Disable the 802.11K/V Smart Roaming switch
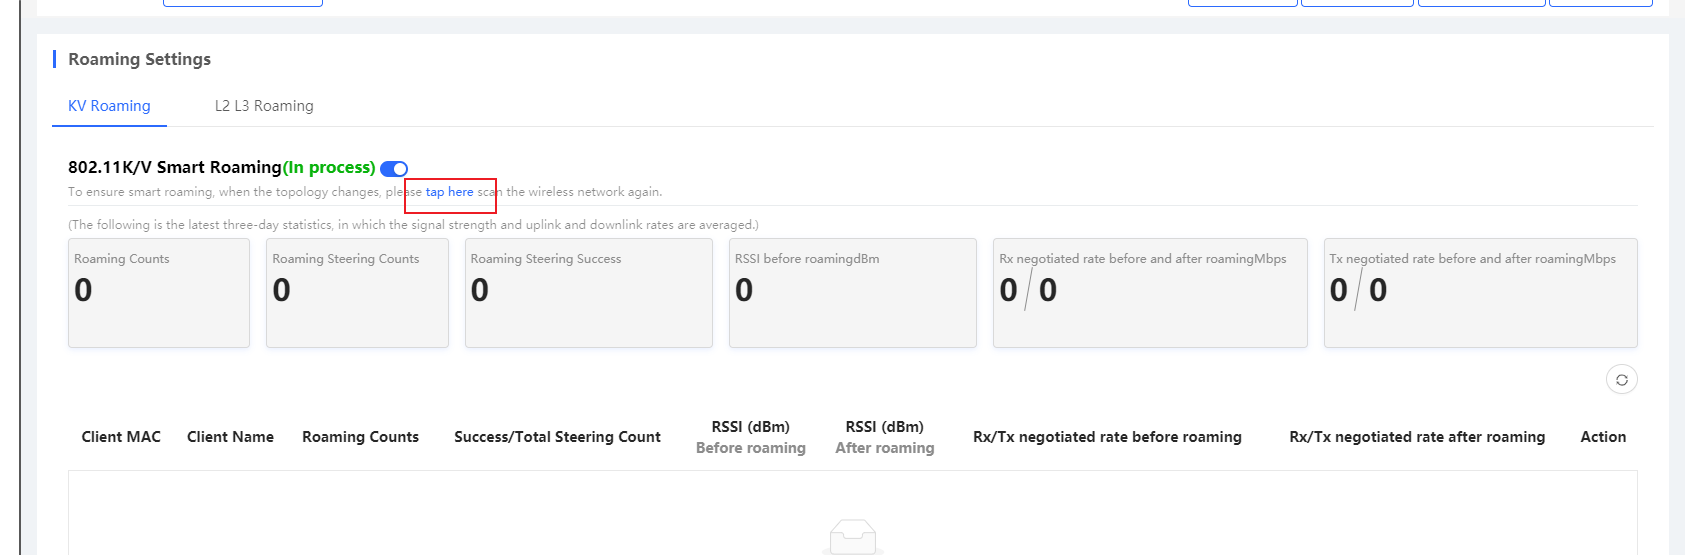 click(x=394, y=169)
